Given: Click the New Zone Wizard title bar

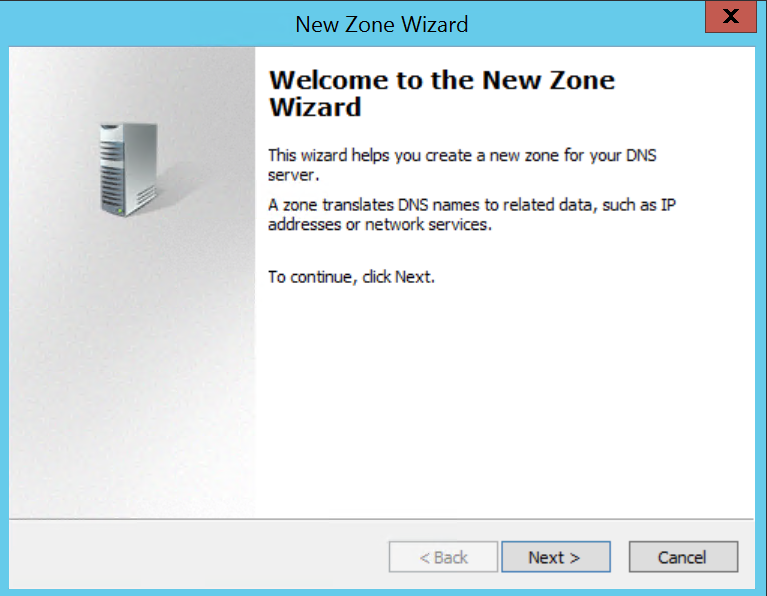Looking at the screenshot, I should 382,24.
